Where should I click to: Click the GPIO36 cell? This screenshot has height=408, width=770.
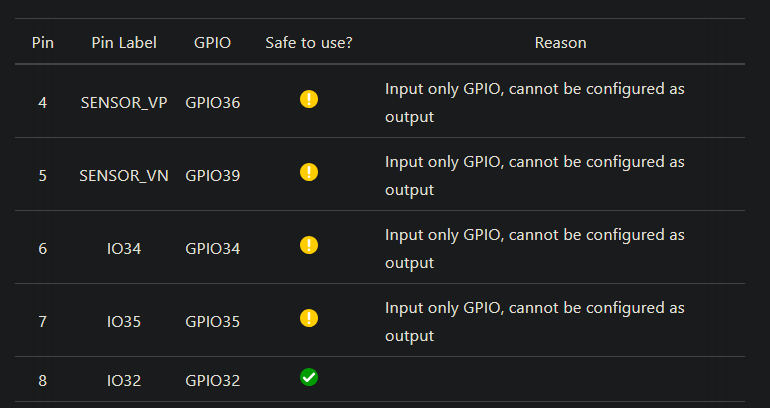point(212,103)
